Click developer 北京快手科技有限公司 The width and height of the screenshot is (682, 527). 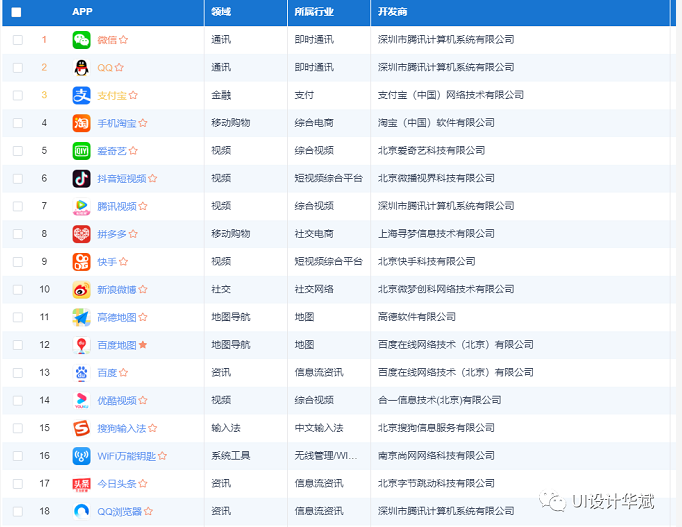(426, 262)
